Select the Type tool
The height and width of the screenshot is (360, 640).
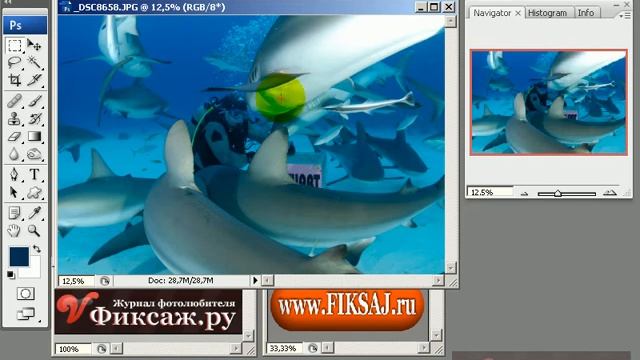coord(34,175)
